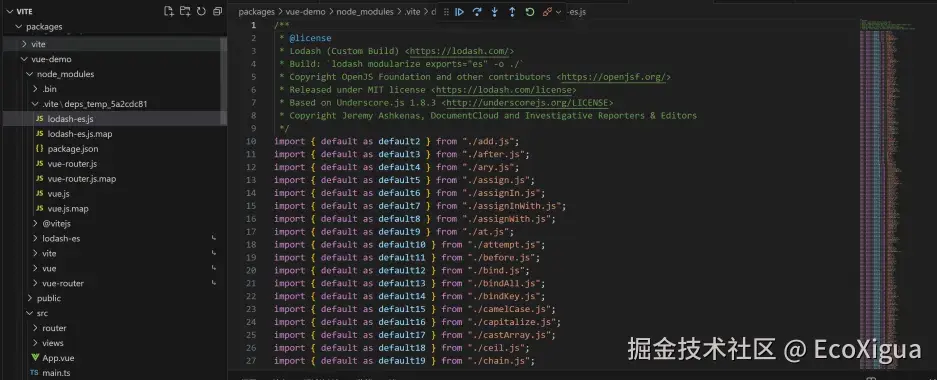The height and width of the screenshot is (380, 937).
Task: Click the "./camelCase.js" import path
Action: [x=507, y=309]
